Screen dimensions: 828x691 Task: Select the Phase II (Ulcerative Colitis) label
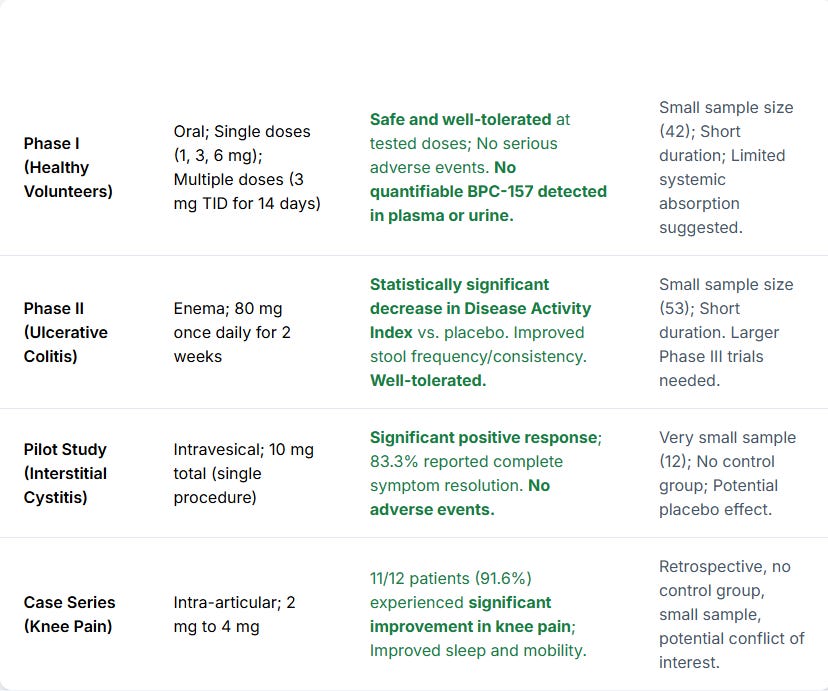pos(65,332)
